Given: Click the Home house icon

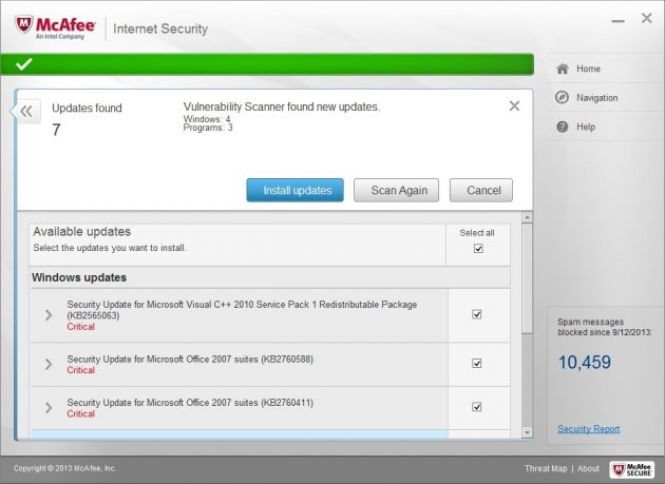Looking at the screenshot, I should pyautogui.click(x=562, y=69).
